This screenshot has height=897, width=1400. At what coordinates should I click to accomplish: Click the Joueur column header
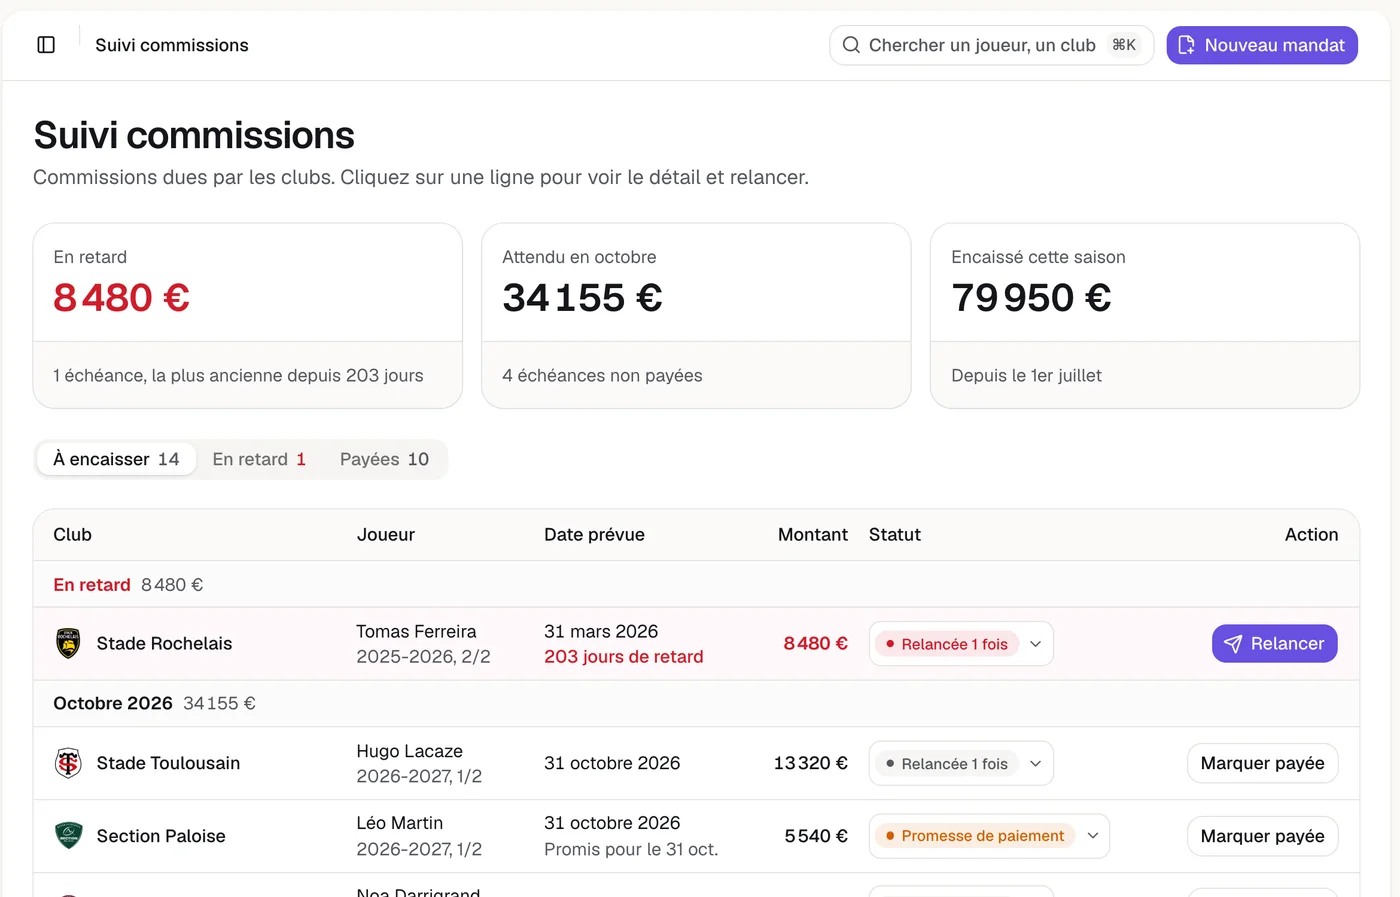pyautogui.click(x=386, y=535)
